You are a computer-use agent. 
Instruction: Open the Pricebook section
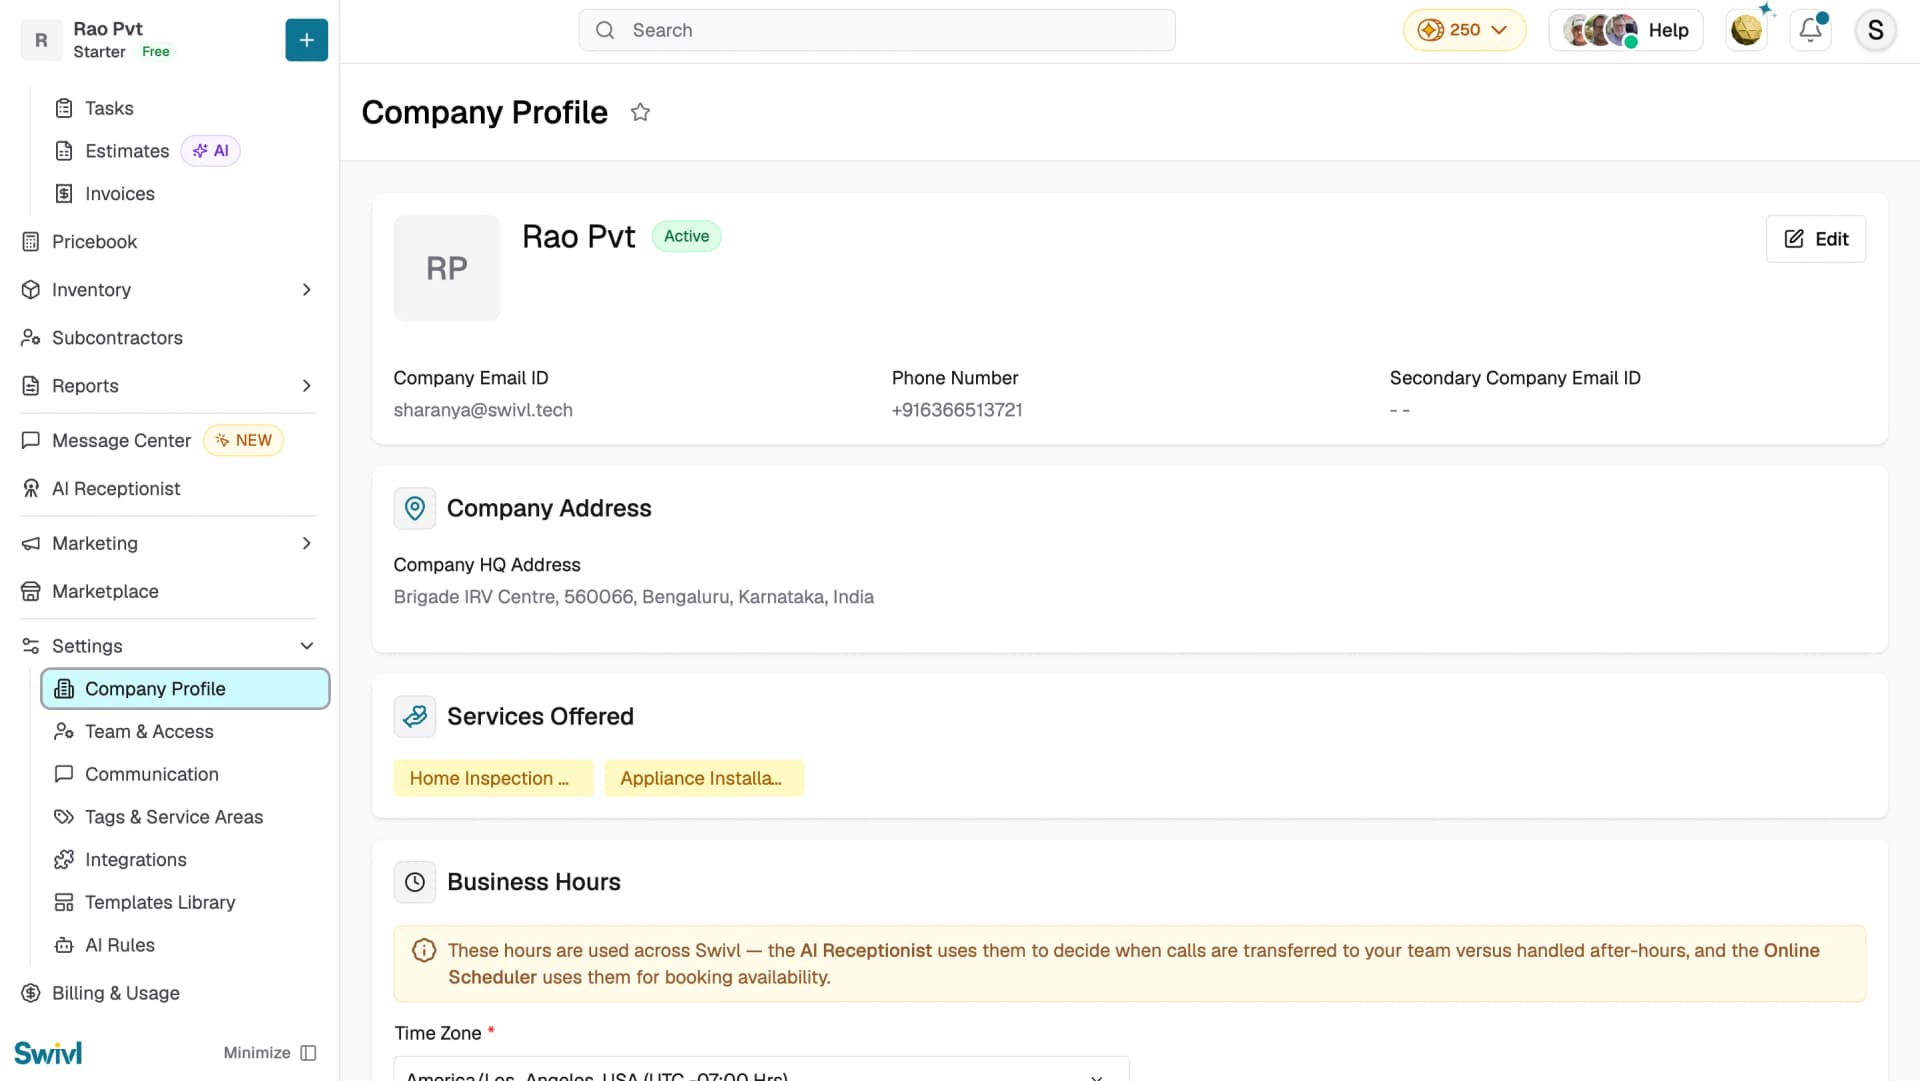click(94, 242)
